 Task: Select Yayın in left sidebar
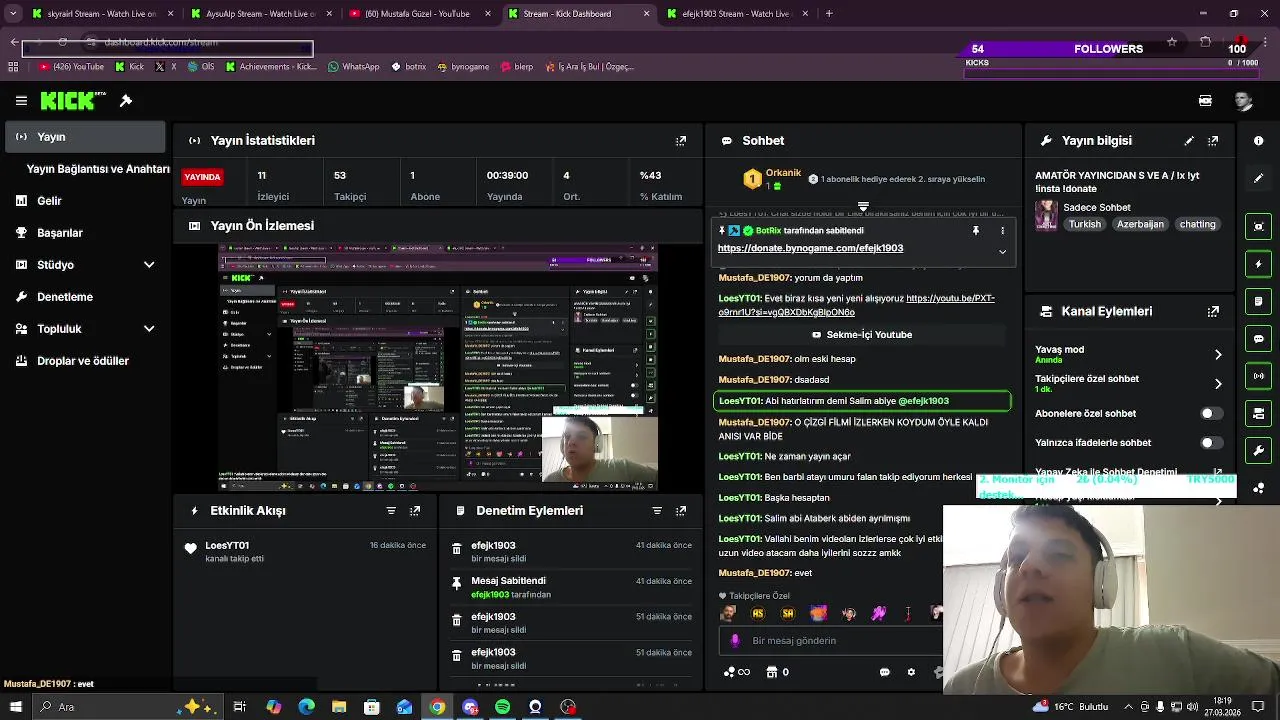click(x=85, y=137)
